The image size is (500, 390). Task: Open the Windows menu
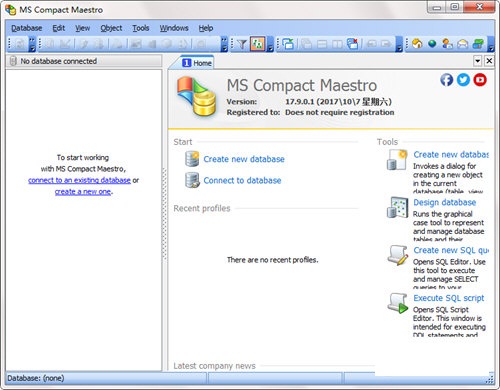tap(174, 28)
